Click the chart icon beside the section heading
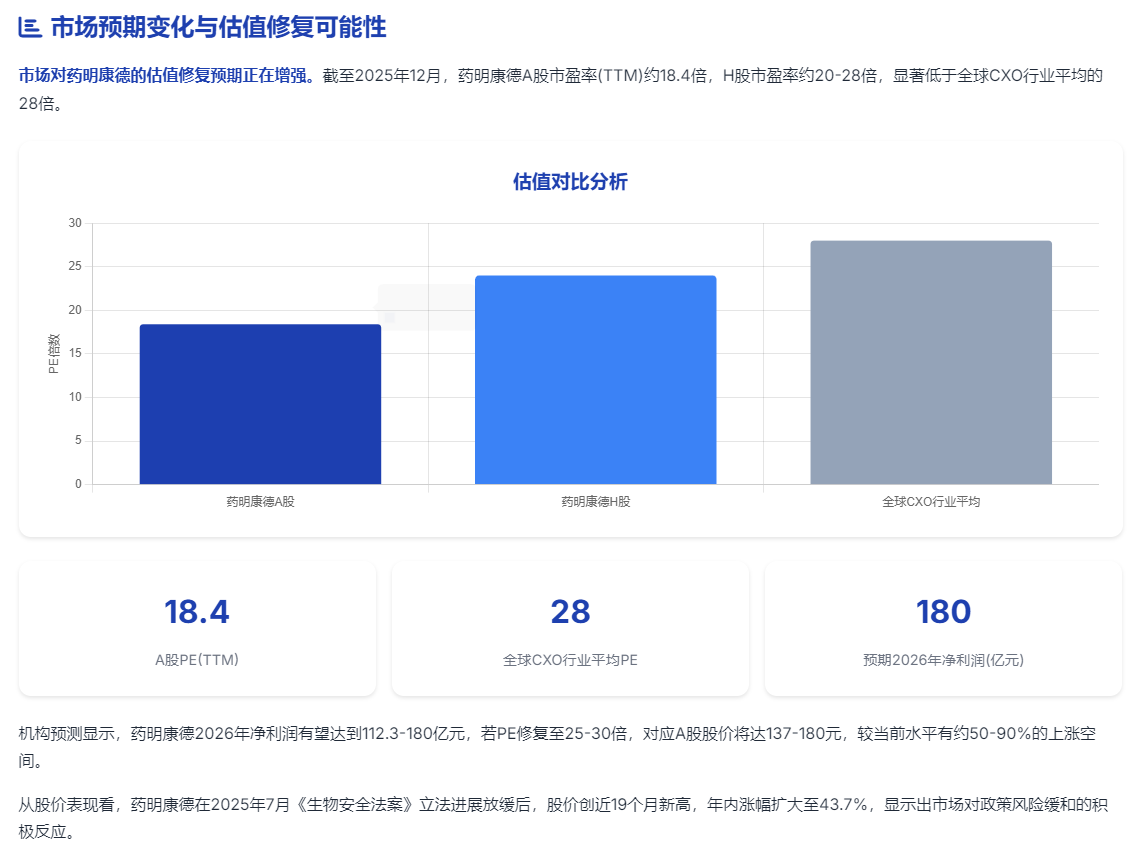The width and height of the screenshot is (1131, 857). [x=30, y=28]
